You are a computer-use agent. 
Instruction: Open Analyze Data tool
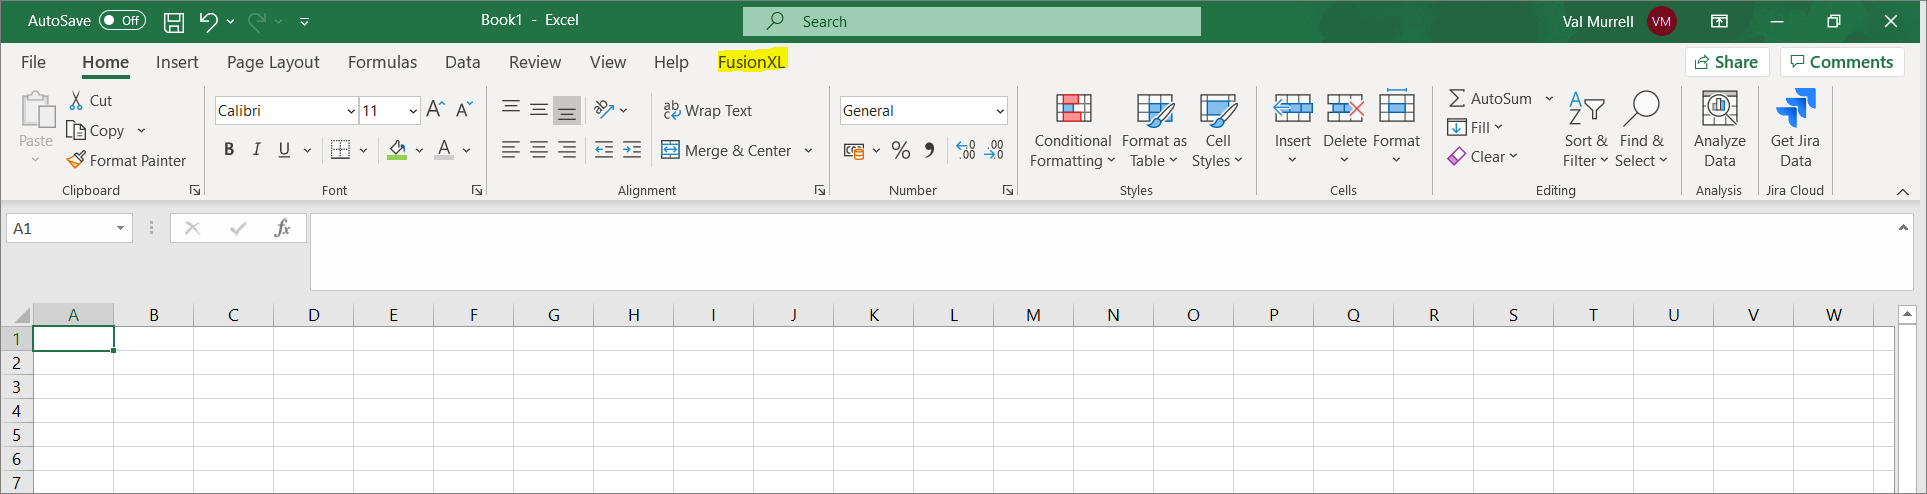coord(1718,109)
